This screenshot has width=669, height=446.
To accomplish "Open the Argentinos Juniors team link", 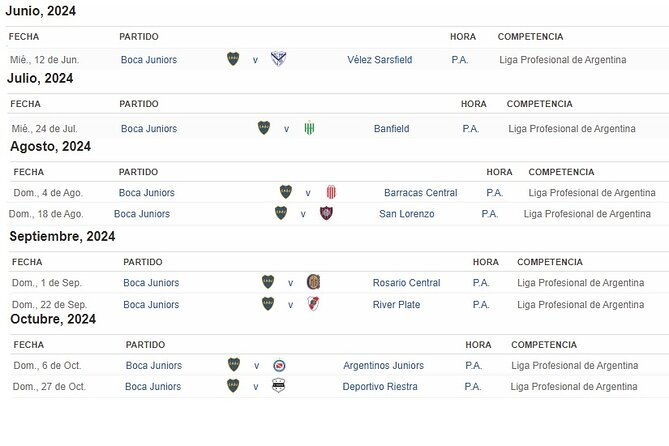I will [x=383, y=366].
